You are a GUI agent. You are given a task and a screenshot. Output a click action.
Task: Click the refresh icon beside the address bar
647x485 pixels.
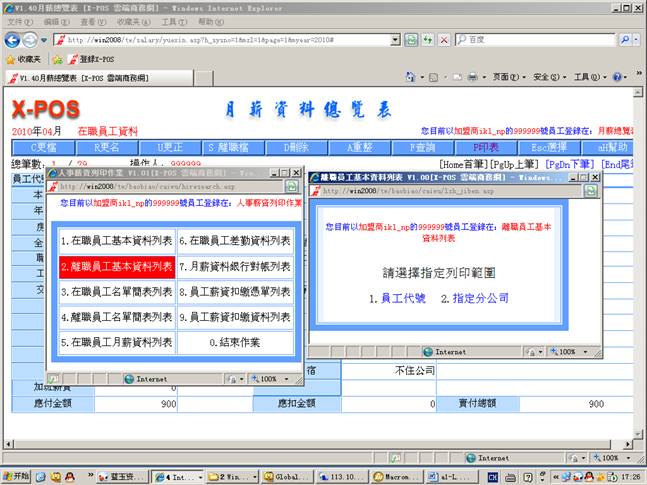(x=410, y=39)
